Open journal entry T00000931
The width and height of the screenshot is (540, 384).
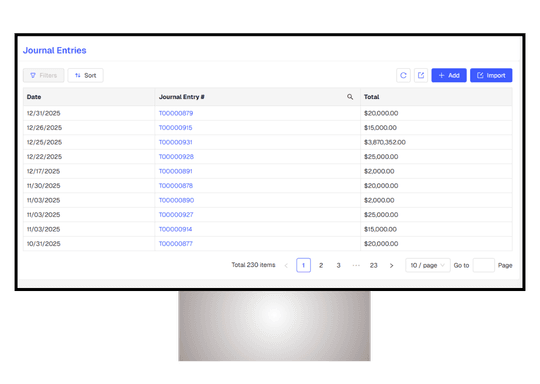point(176,142)
